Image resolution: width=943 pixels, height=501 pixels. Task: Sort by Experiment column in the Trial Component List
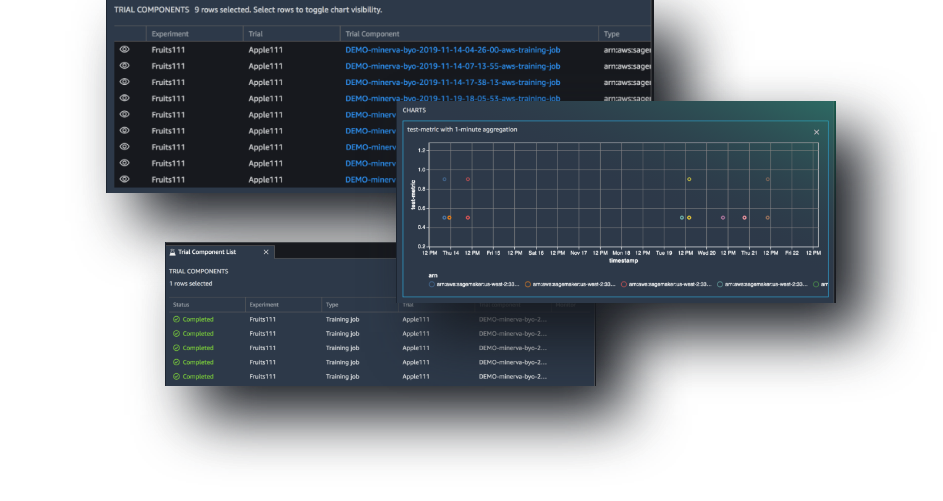coord(264,305)
